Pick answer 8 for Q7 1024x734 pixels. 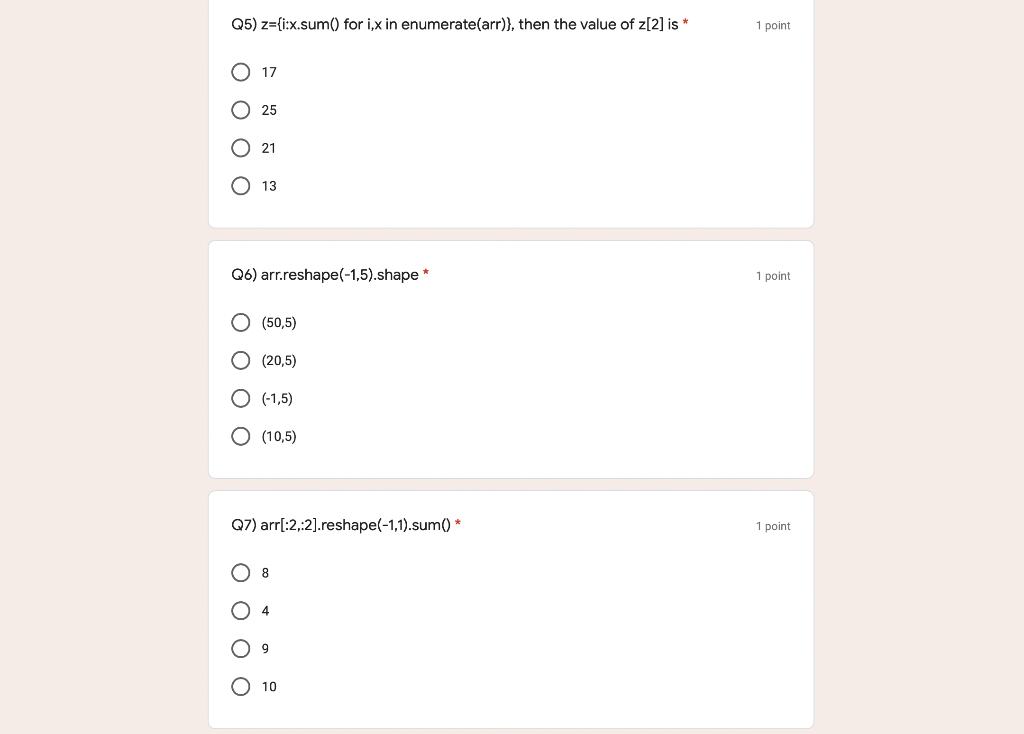click(x=241, y=573)
